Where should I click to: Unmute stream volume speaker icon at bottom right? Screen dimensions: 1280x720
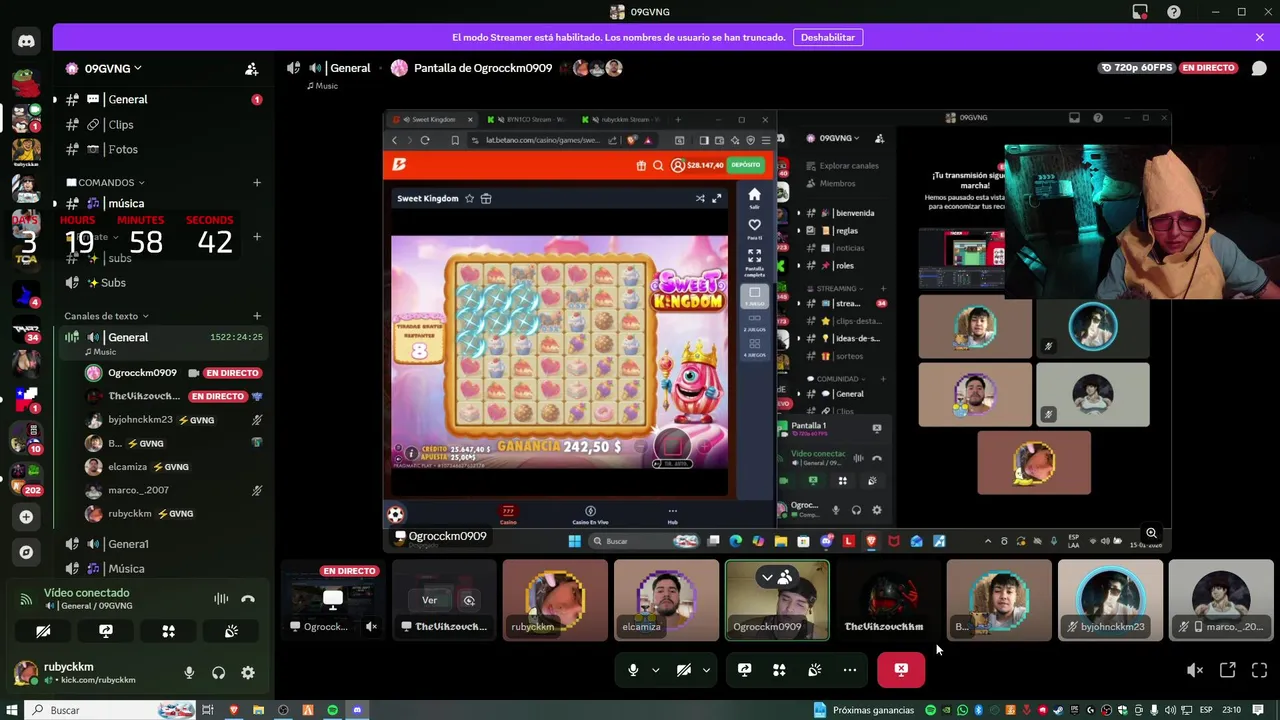pos(1194,670)
